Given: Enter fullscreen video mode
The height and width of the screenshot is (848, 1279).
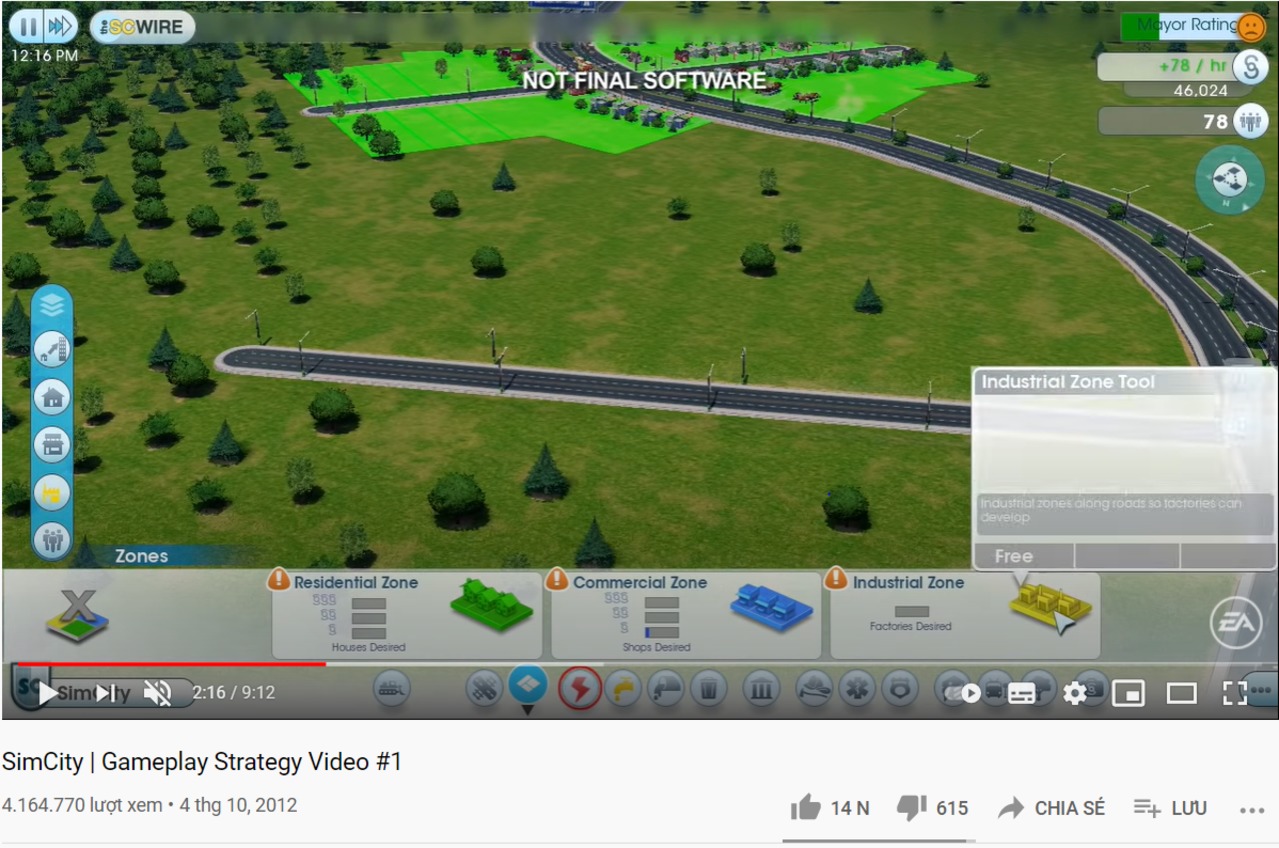Looking at the screenshot, I should coord(1235,693).
